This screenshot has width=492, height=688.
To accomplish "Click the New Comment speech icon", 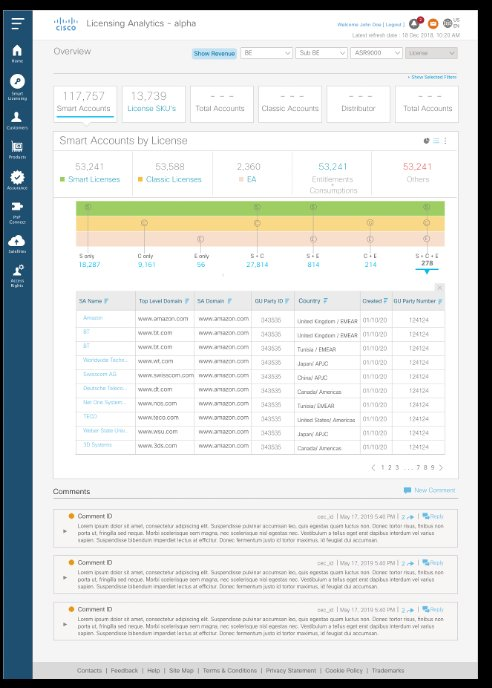I will pos(407,490).
